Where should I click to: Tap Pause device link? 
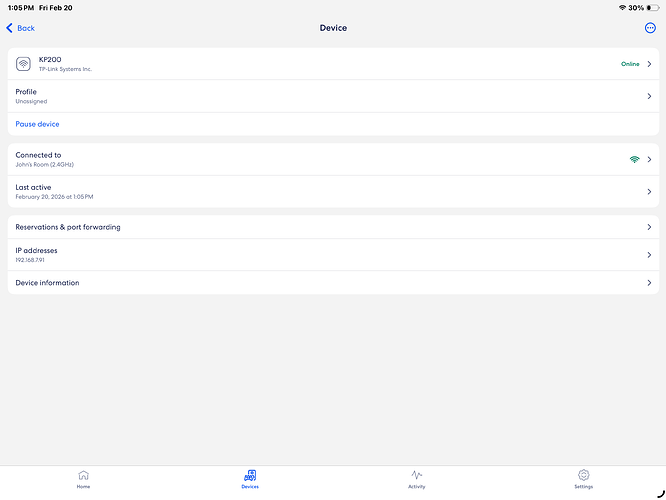pos(37,124)
